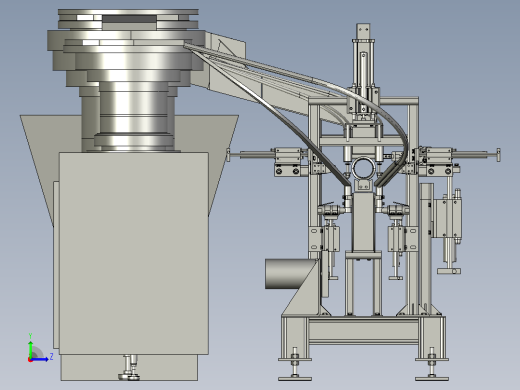Select the large rectangular feeder cabinet
The height and width of the screenshot is (390, 520).
coord(134,253)
